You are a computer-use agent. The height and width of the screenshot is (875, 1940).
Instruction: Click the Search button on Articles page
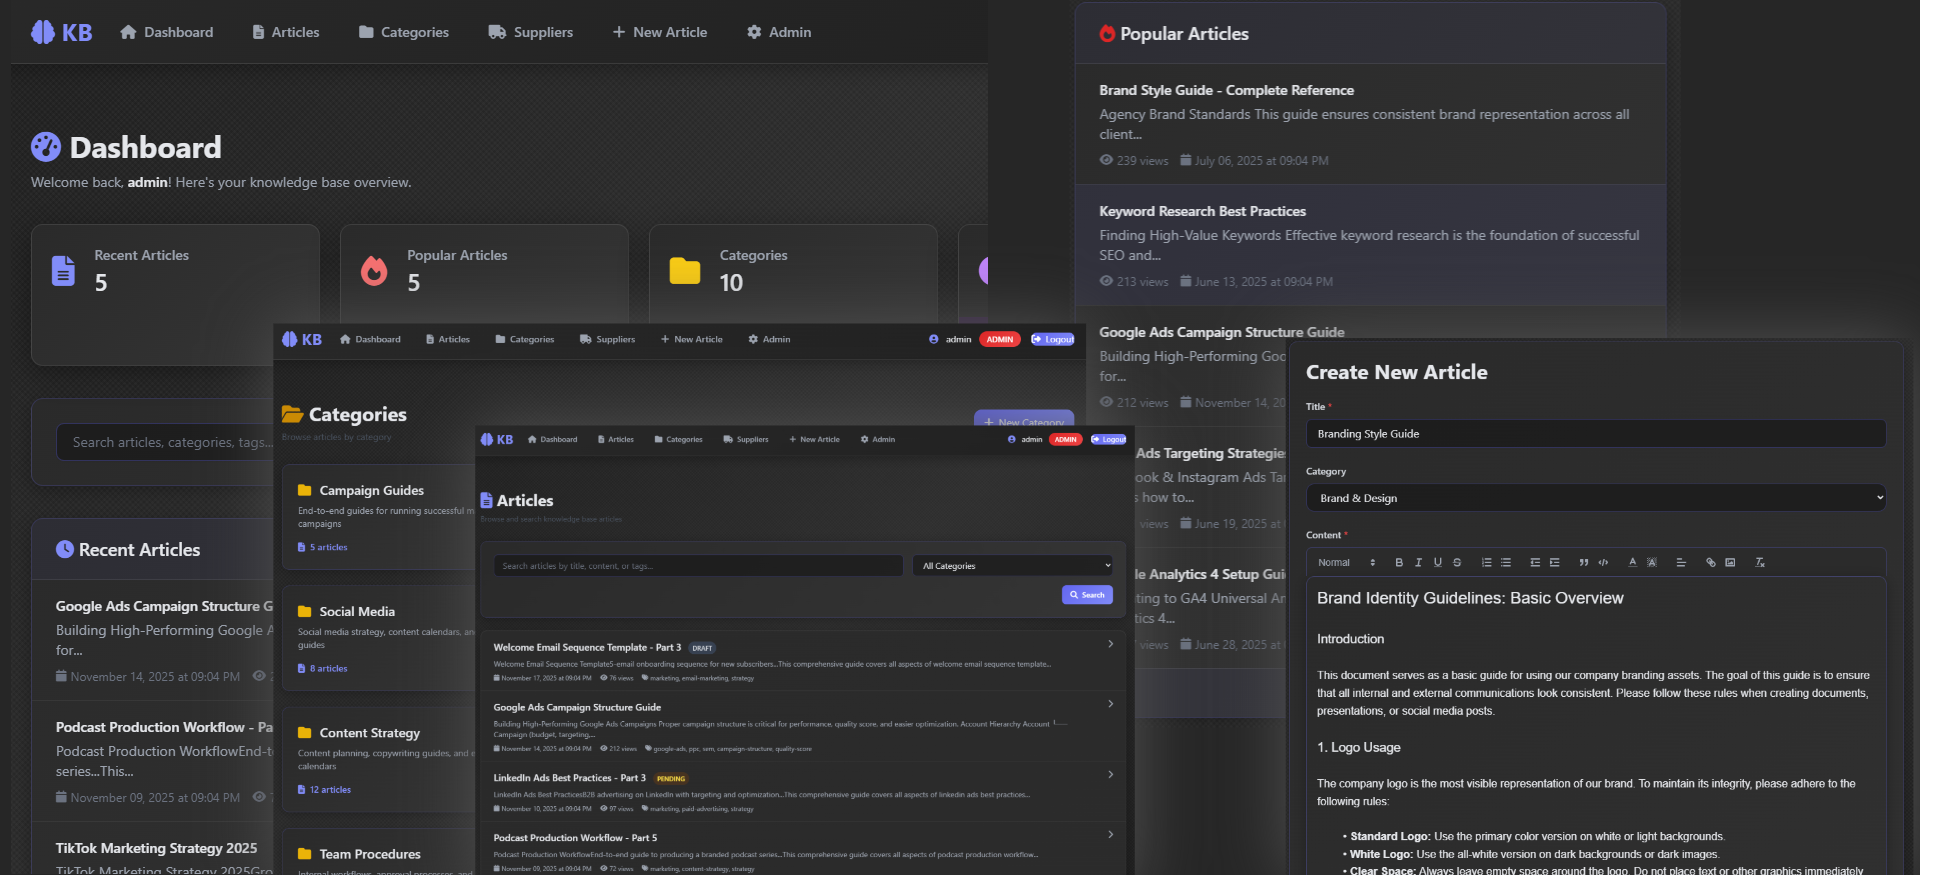1087,595
